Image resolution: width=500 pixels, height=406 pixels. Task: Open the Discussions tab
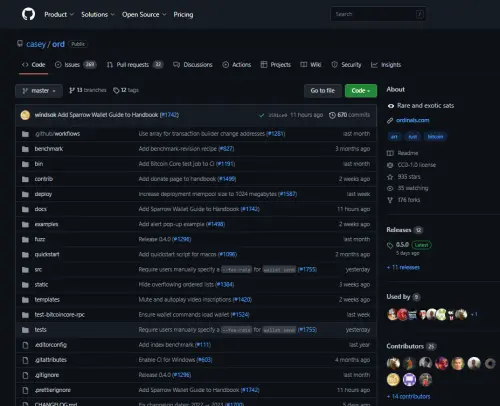point(193,65)
